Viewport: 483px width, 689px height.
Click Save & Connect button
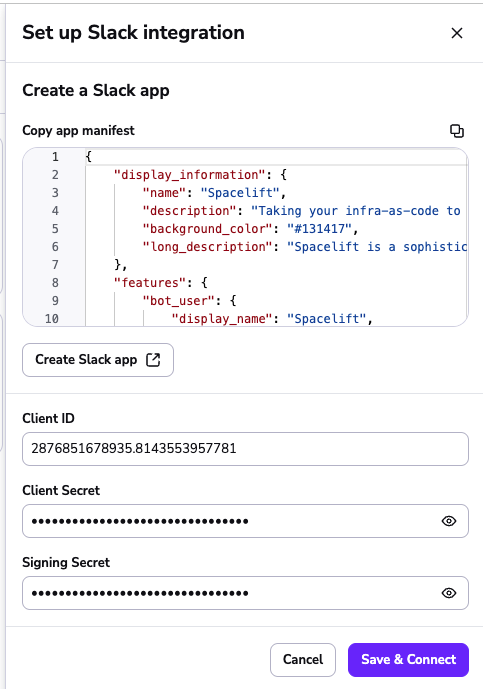(408, 660)
